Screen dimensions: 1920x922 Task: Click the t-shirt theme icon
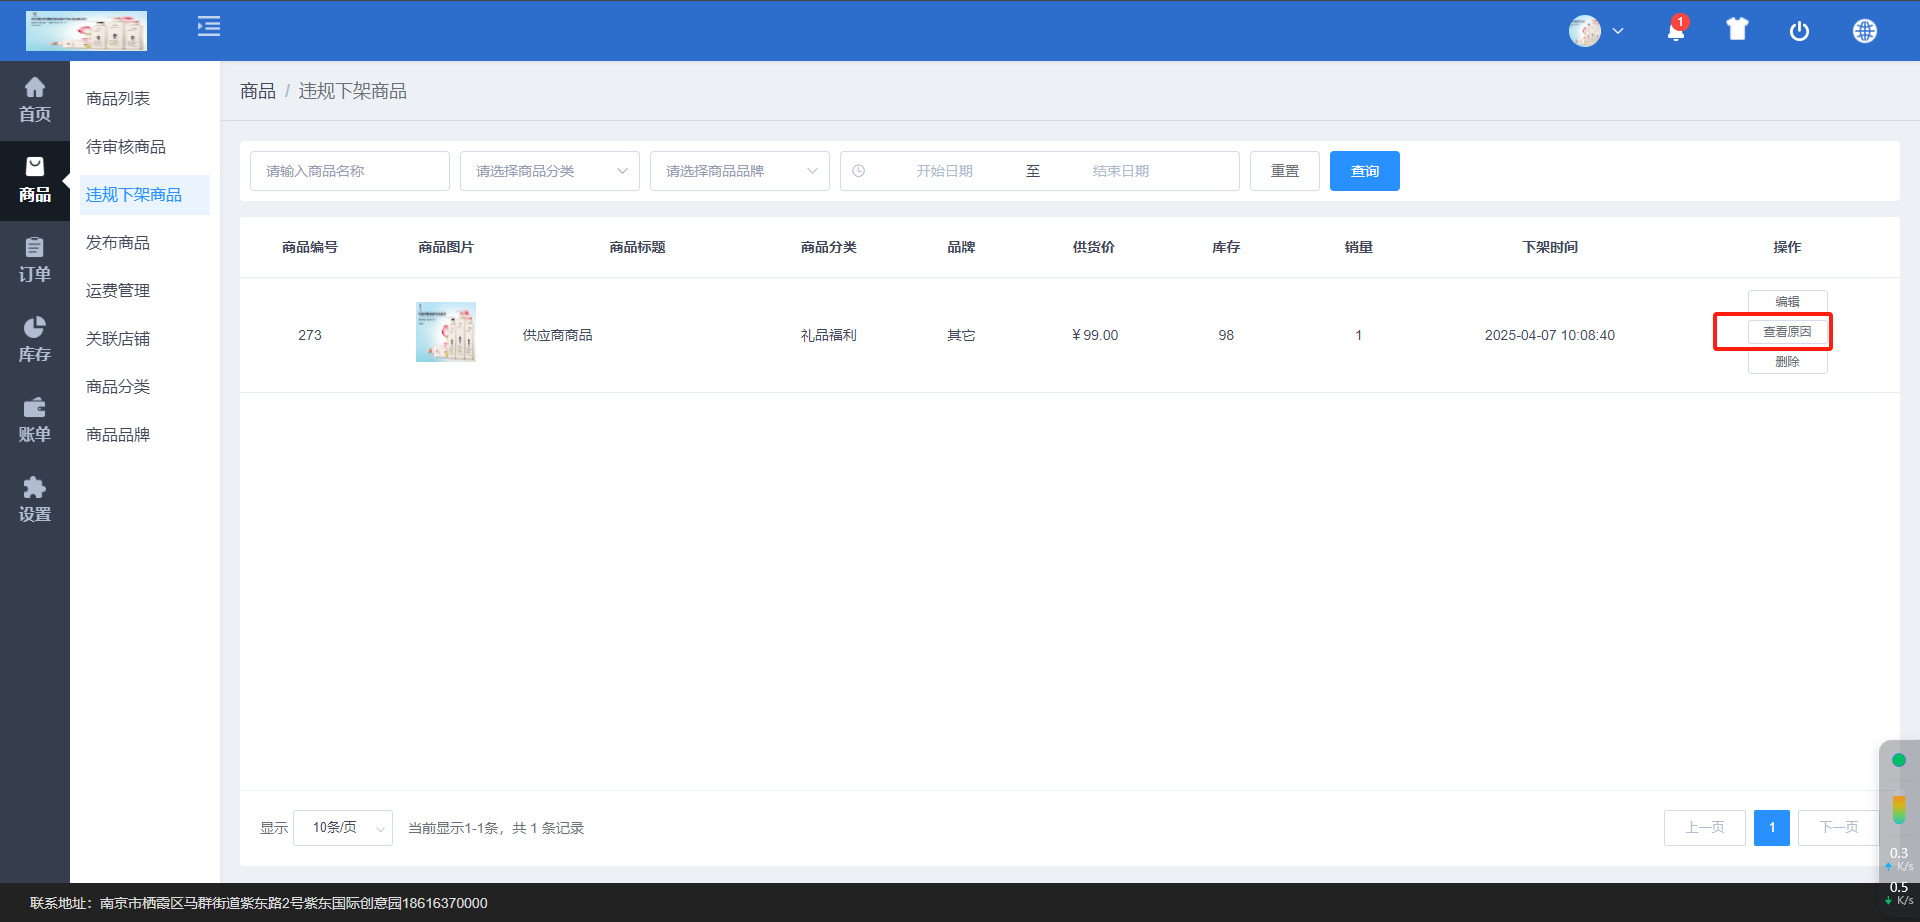(x=1737, y=30)
